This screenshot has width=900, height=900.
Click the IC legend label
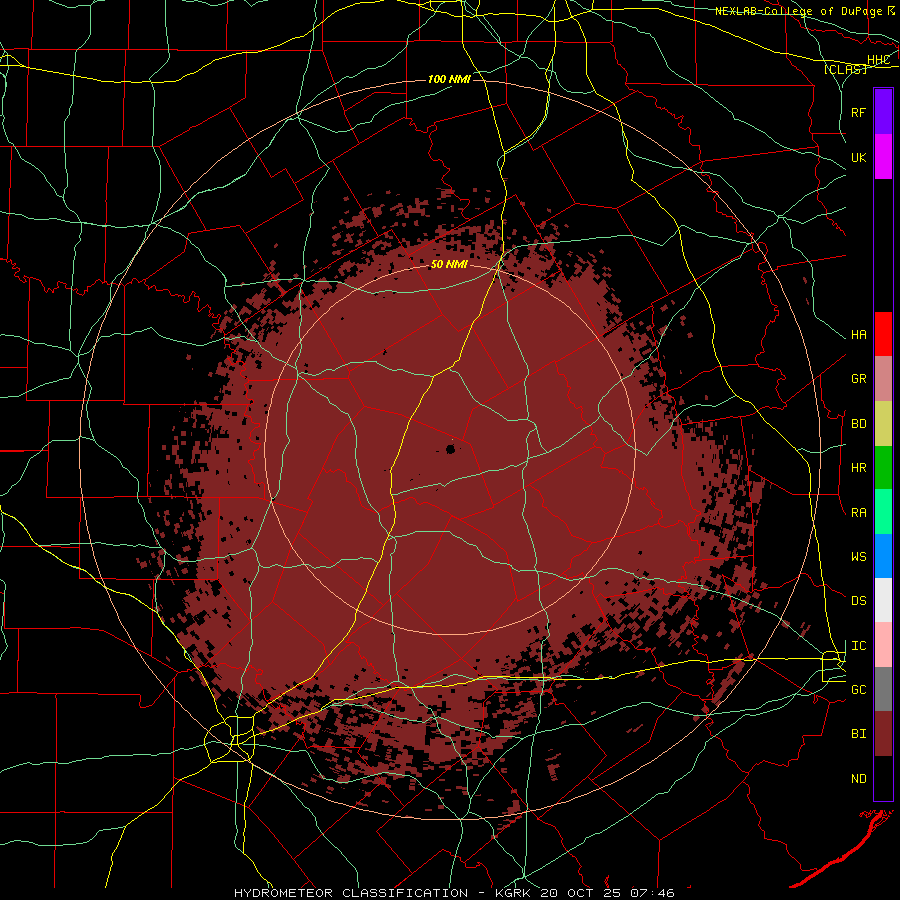click(x=858, y=646)
